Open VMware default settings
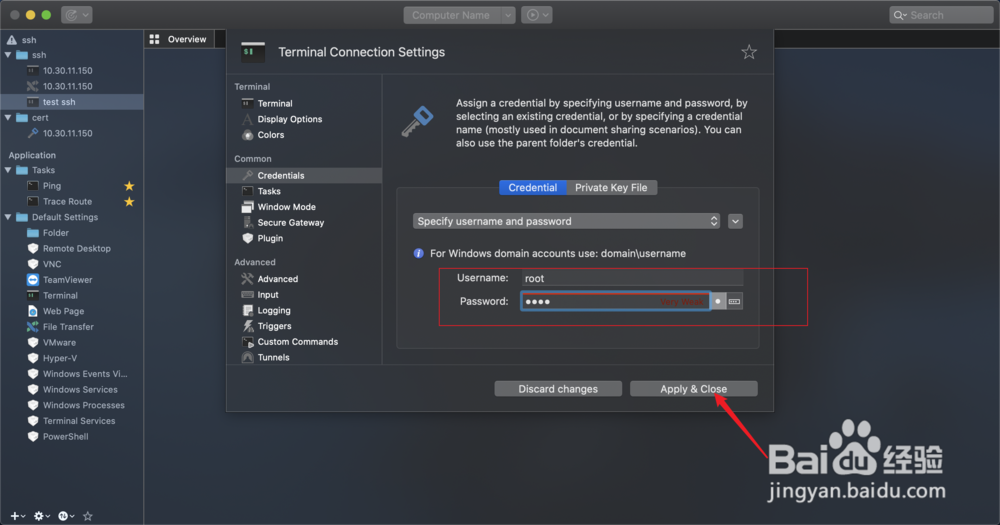 (59, 343)
